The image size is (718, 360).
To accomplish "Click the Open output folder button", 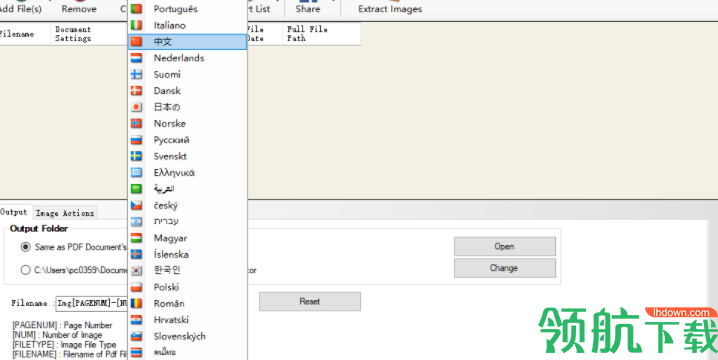I will pyautogui.click(x=505, y=246).
